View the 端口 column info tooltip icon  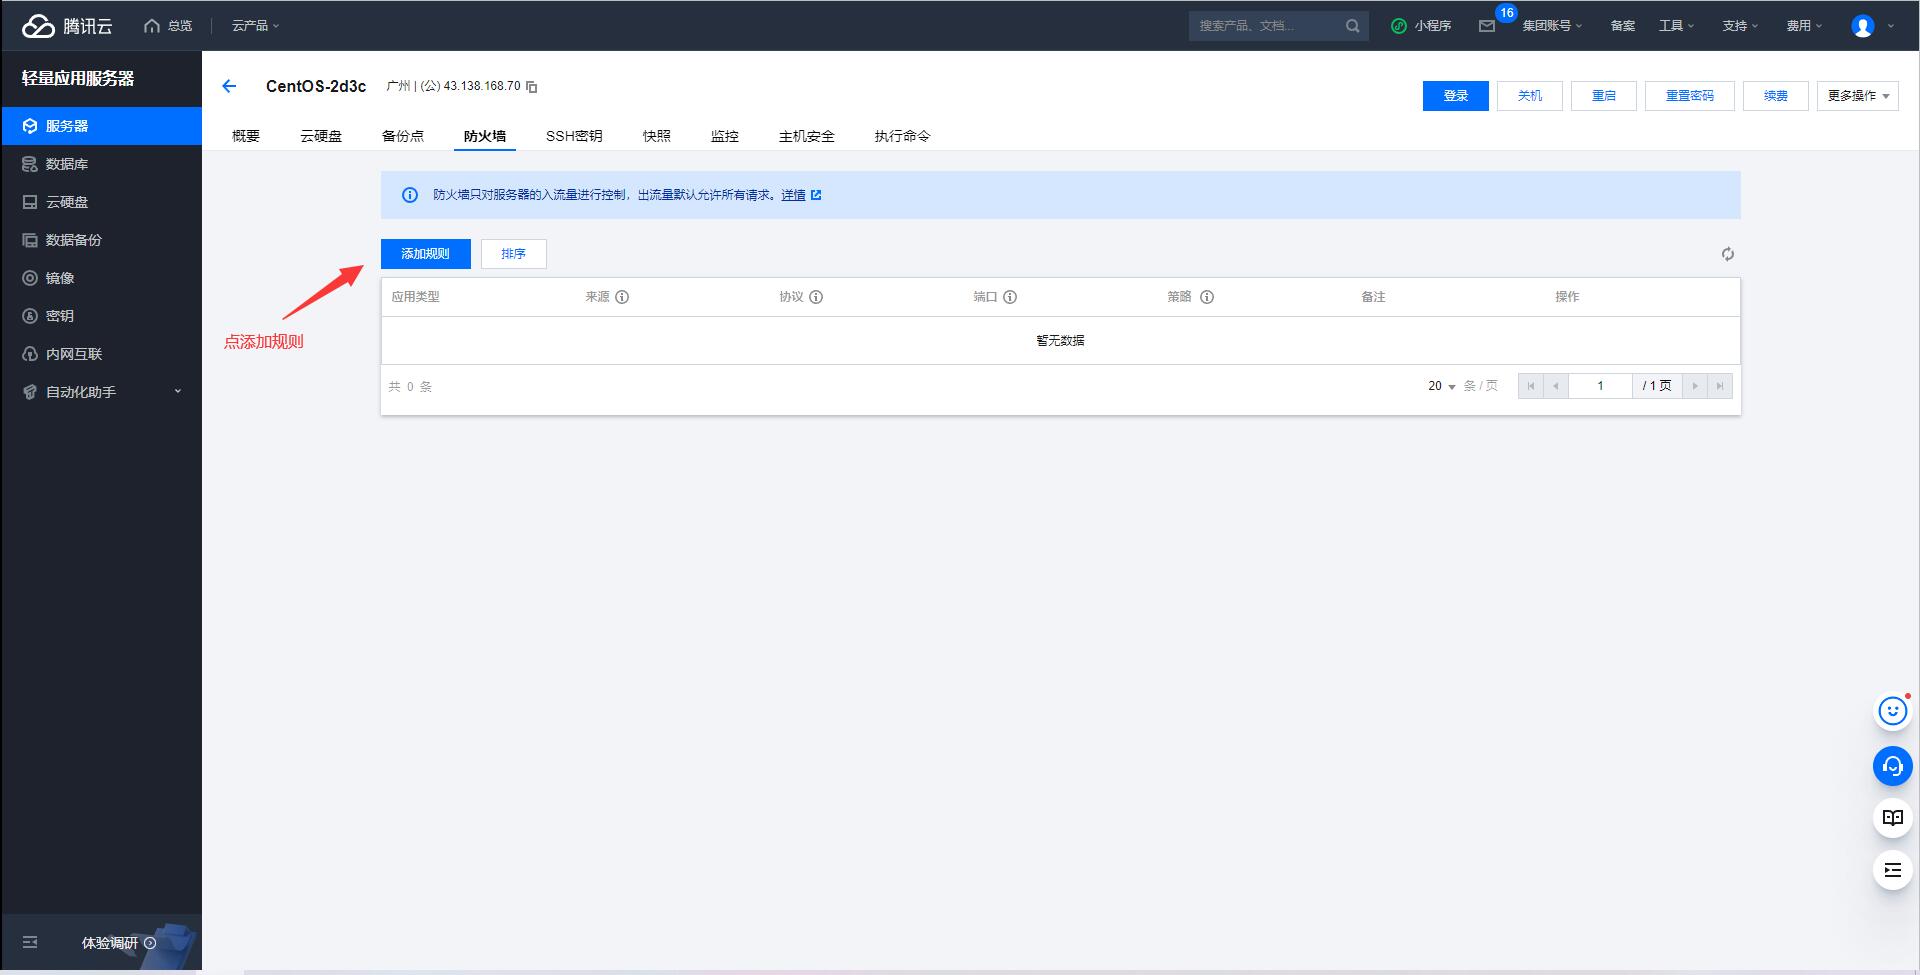pos(1010,297)
